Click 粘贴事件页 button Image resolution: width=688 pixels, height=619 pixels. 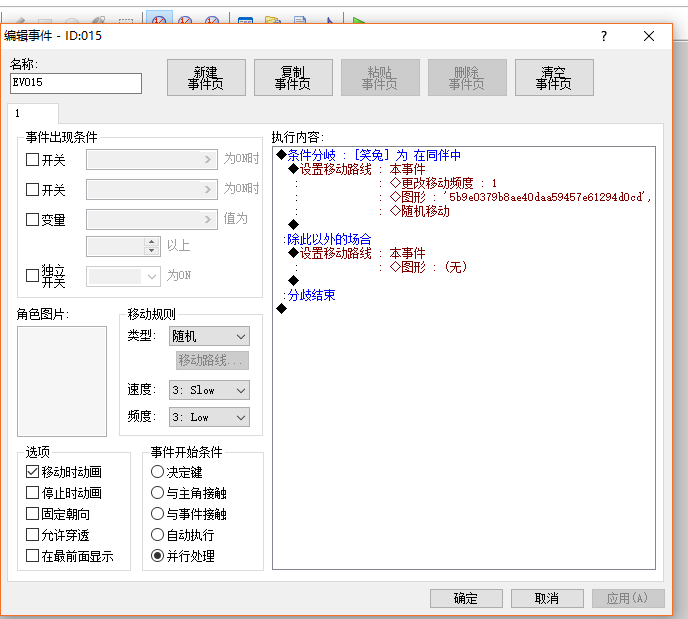[x=380, y=78]
